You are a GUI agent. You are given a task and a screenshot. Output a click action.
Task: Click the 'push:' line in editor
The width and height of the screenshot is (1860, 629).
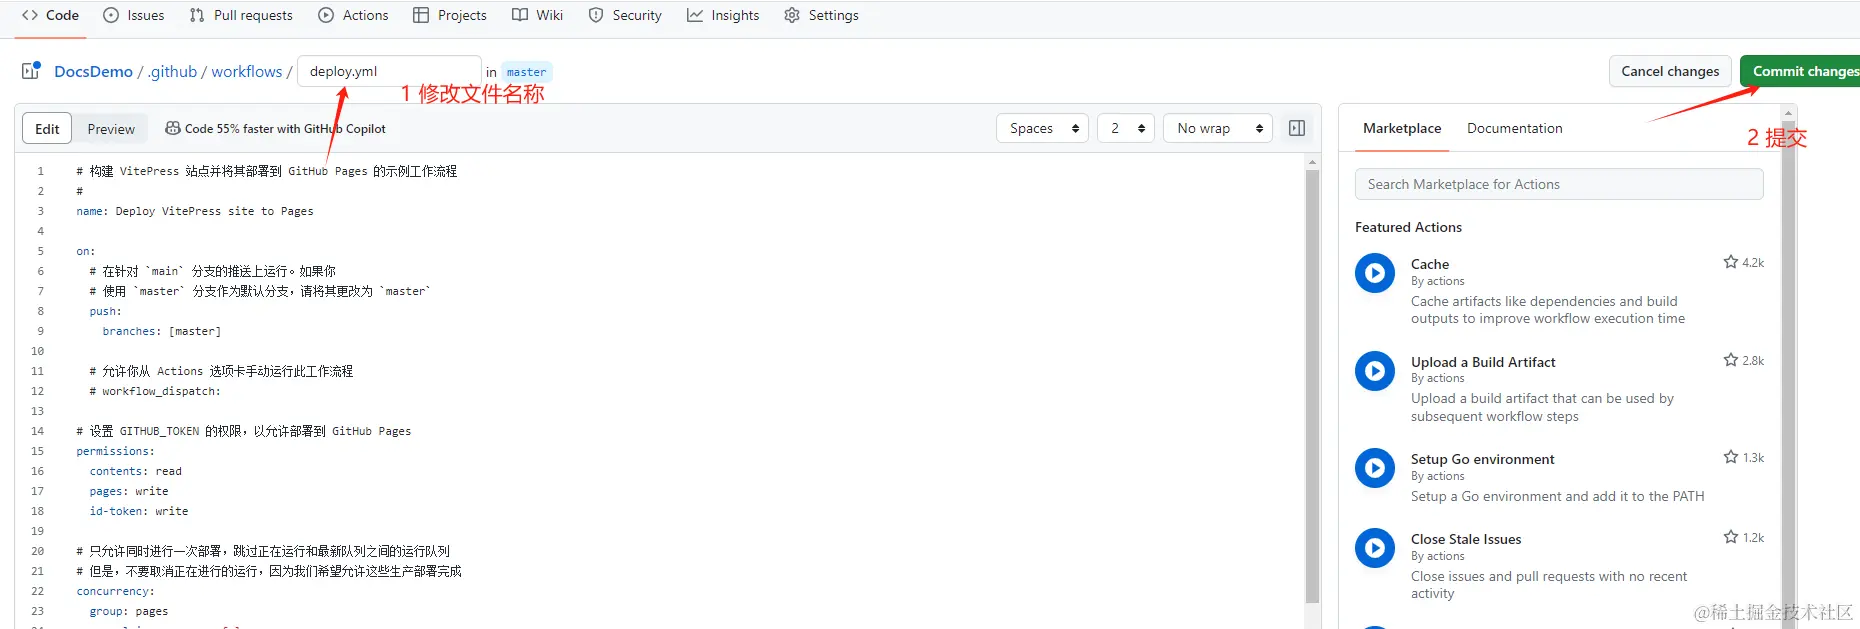pos(105,311)
